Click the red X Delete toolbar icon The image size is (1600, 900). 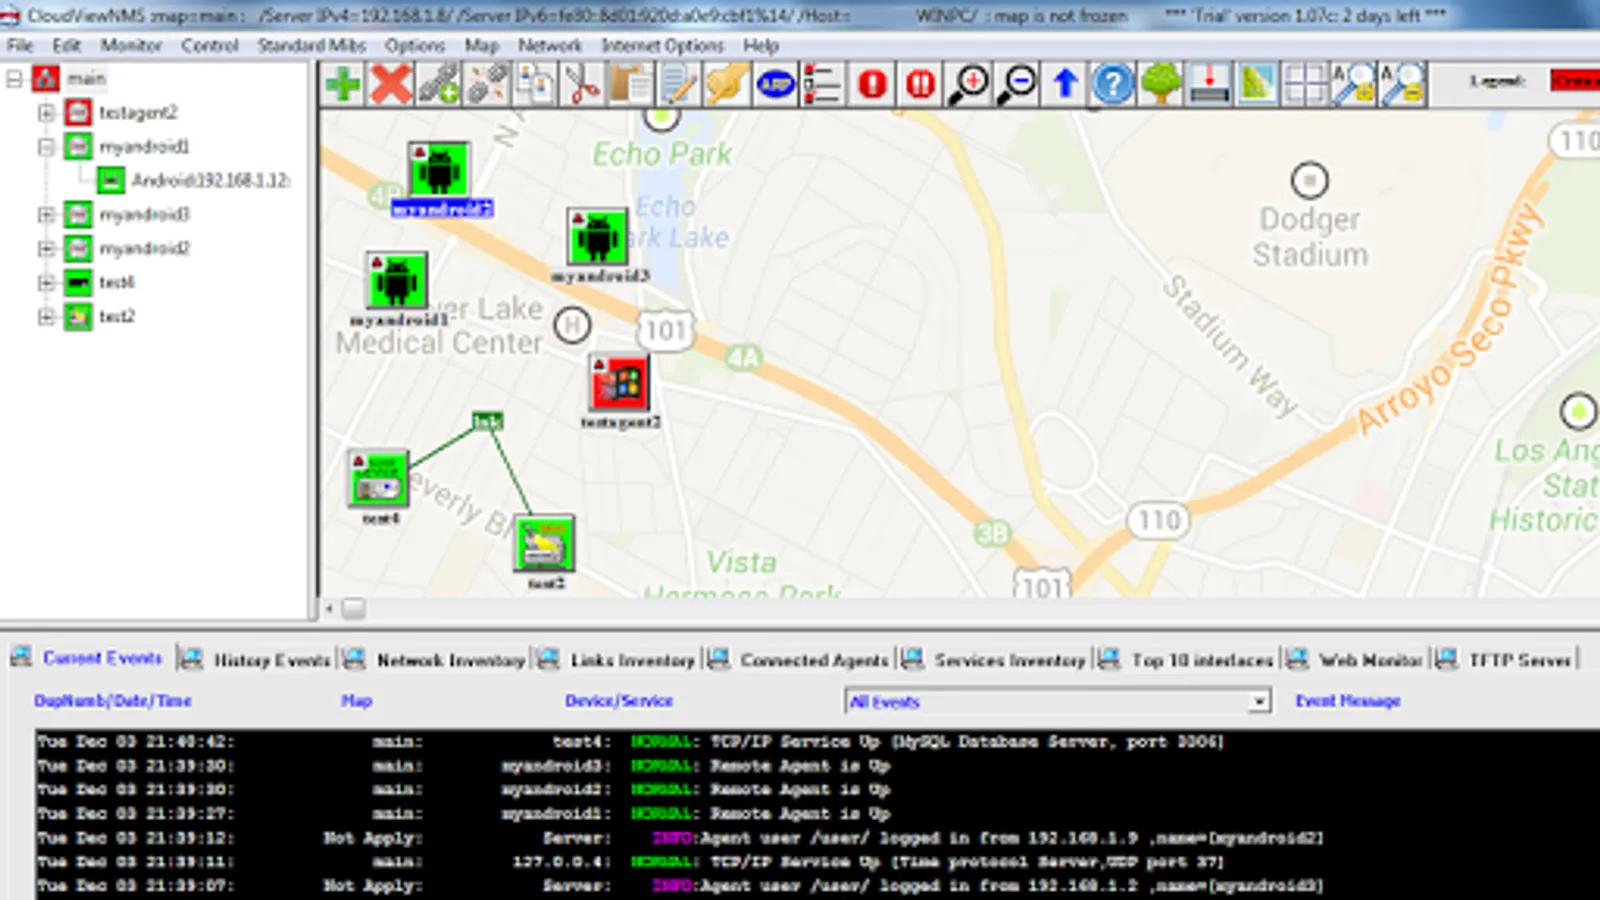[391, 85]
